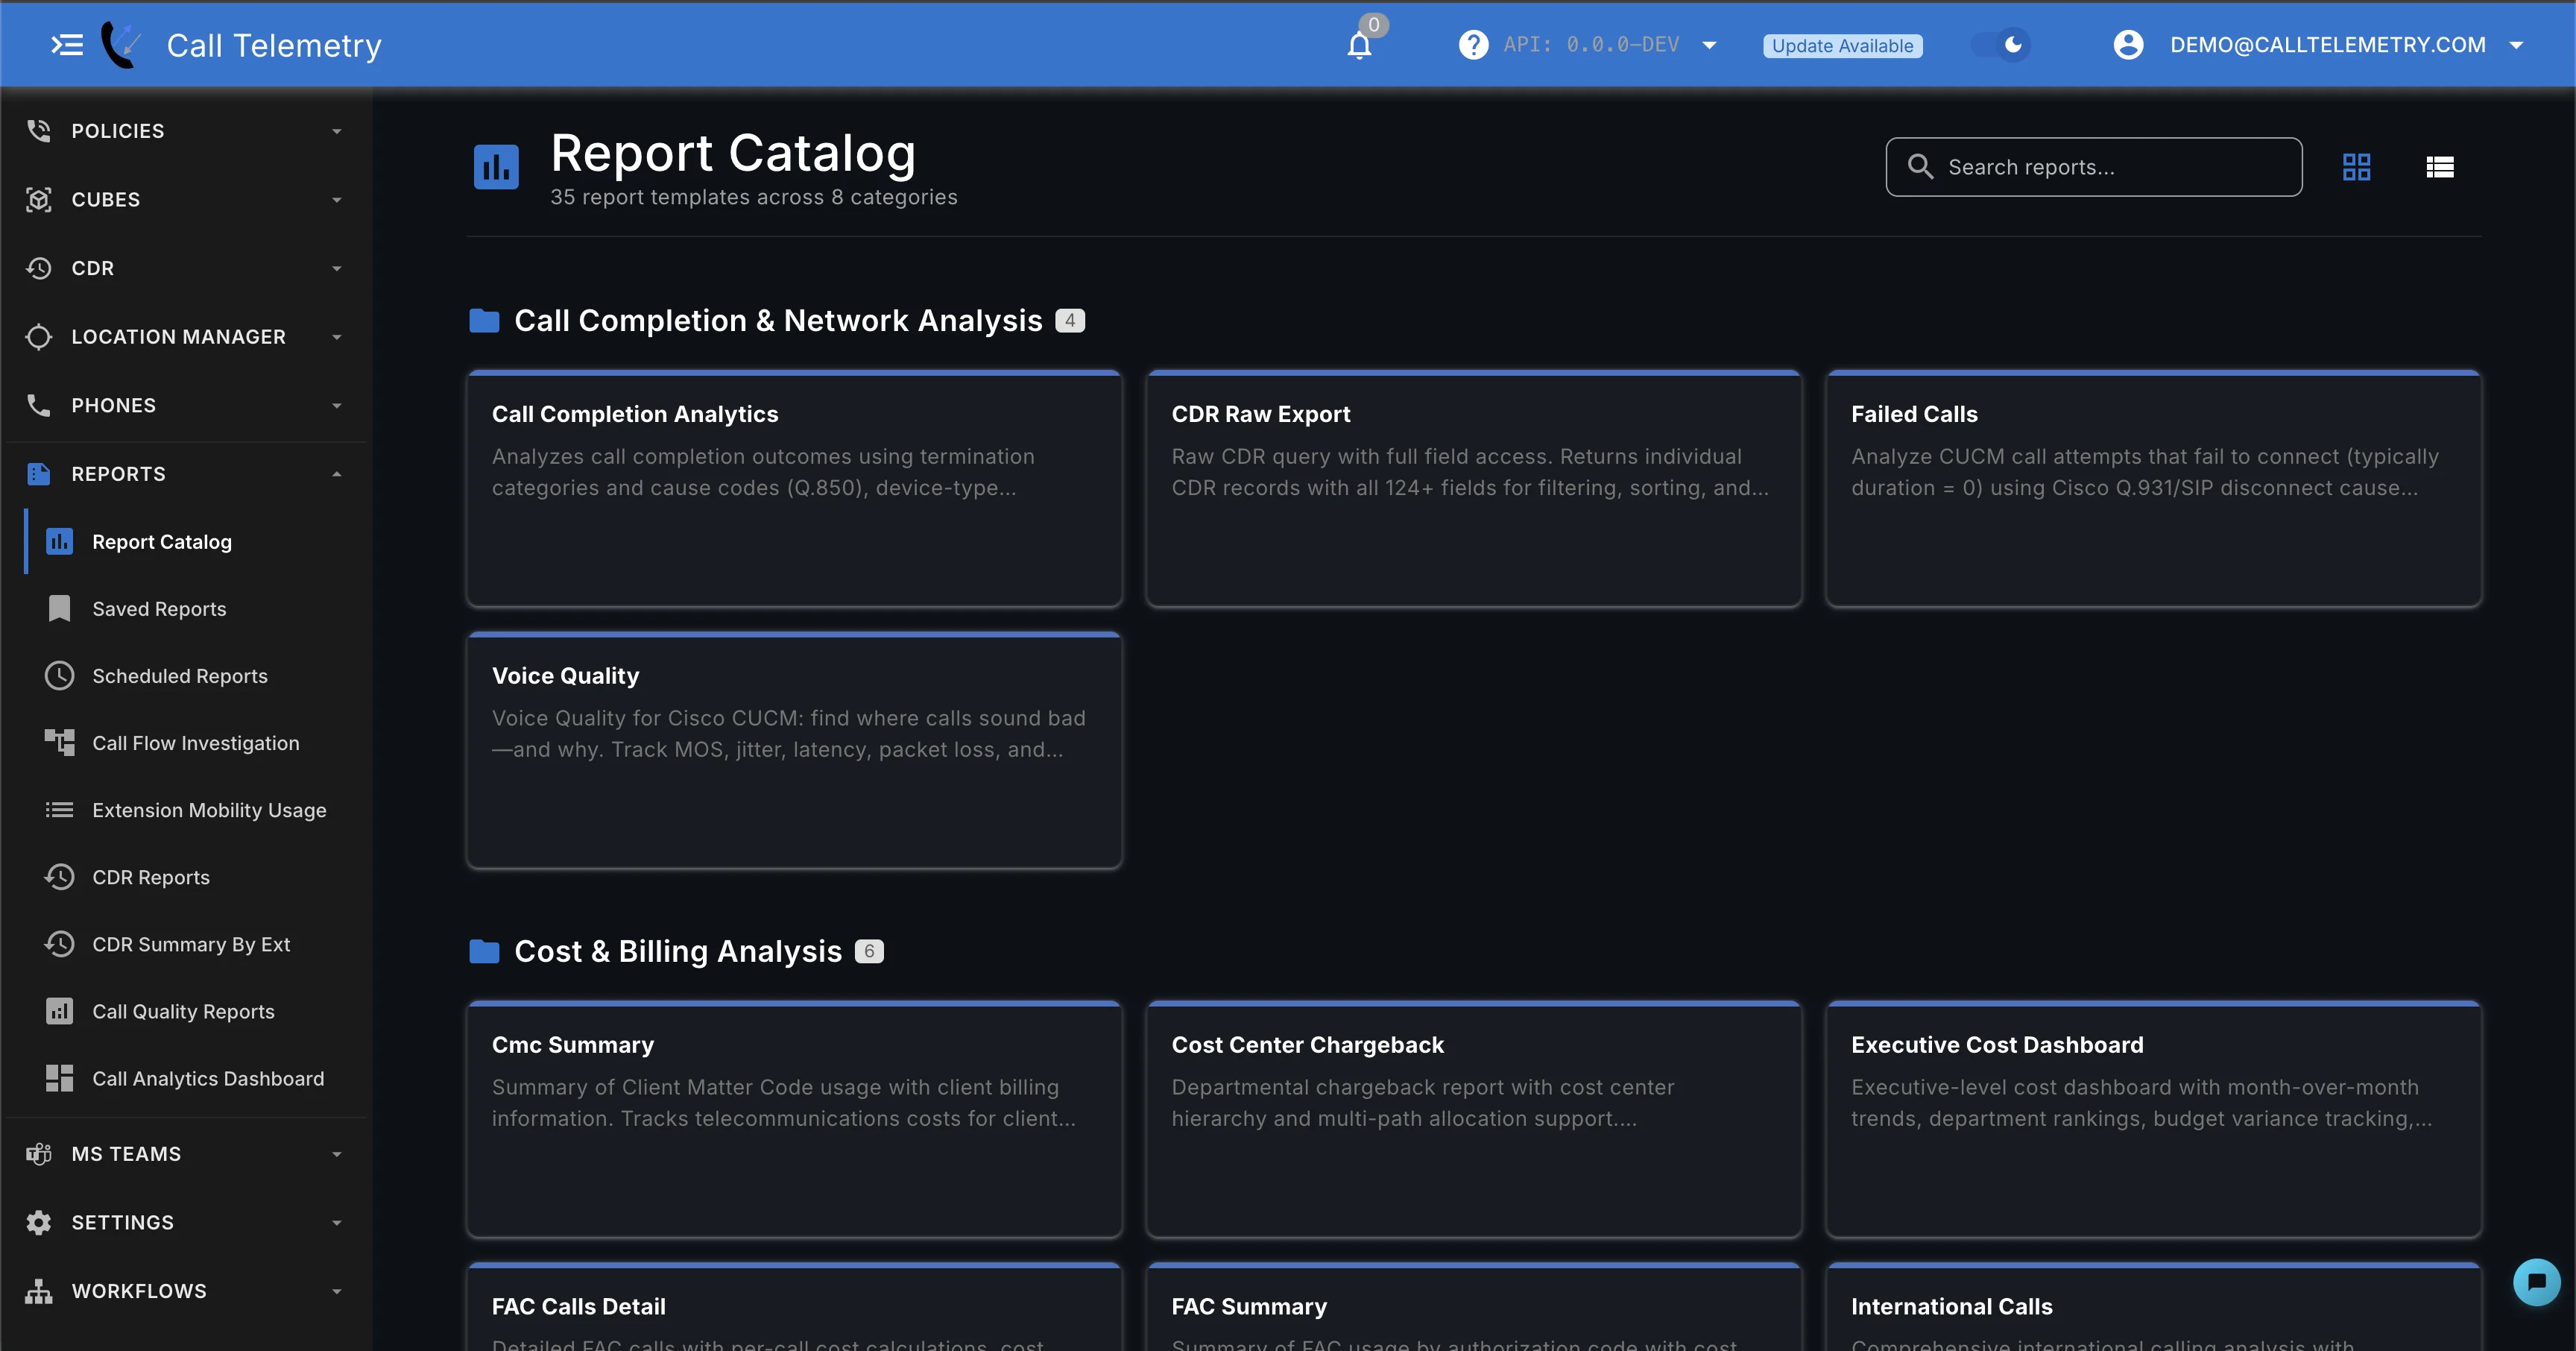The height and width of the screenshot is (1351, 2576).
Task: Expand the Settings menu arrow
Action: tap(337, 1222)
